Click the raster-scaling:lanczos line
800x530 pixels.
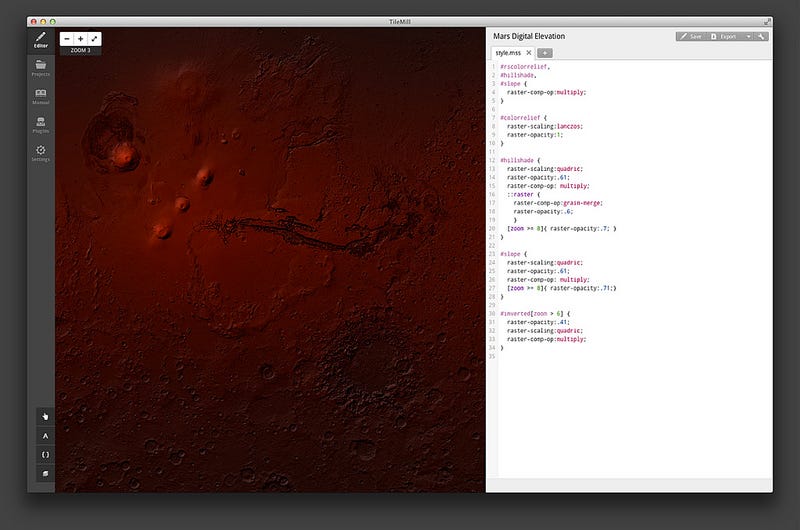point(545,126)
